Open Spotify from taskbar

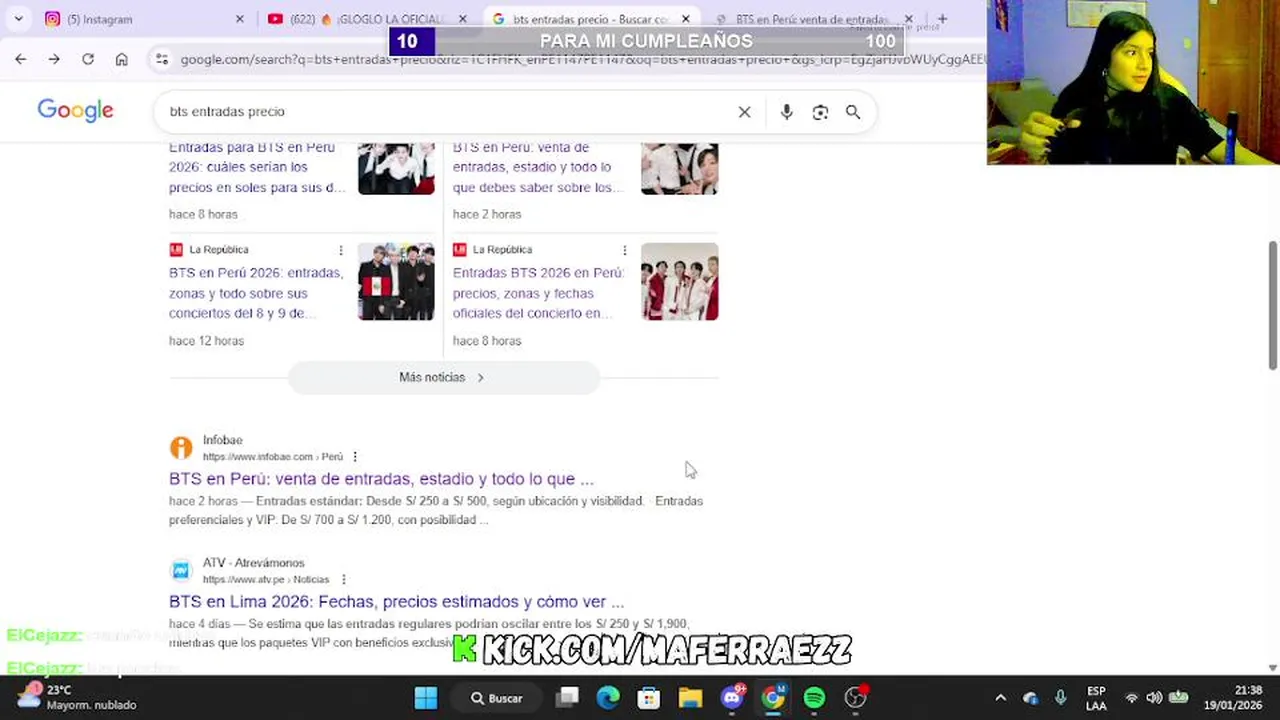point(814,698)
